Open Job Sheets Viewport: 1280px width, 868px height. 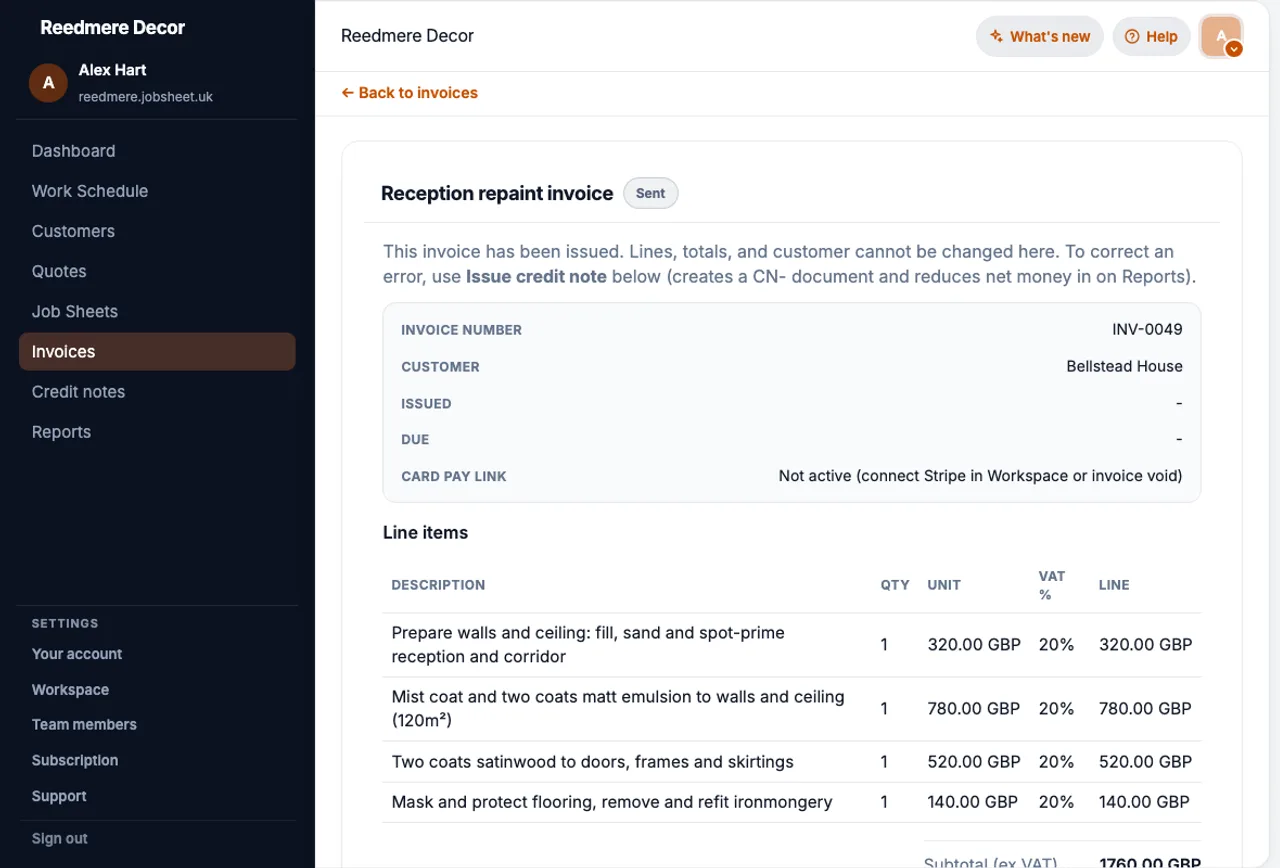[x=75, y=311]
